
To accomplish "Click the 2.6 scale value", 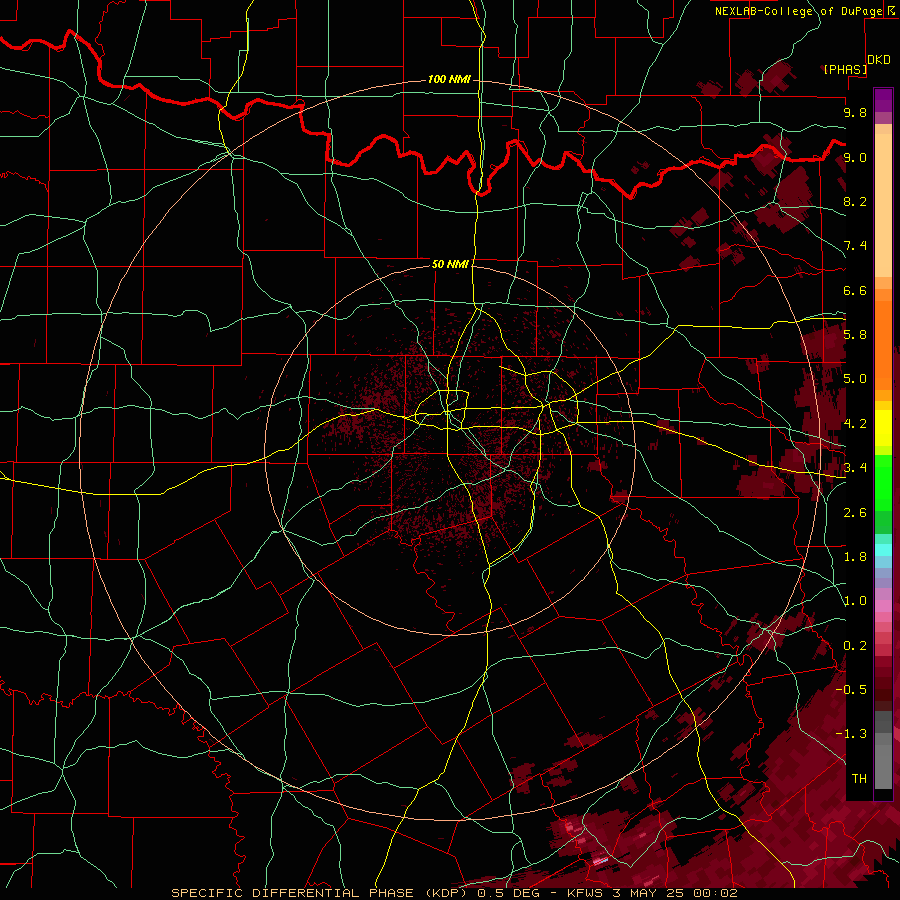I will (855, 513).
